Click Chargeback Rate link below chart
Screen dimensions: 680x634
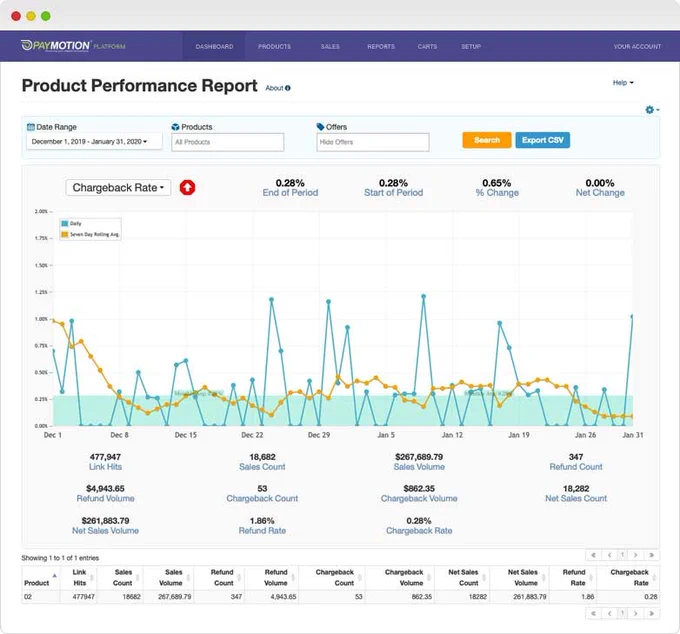[x=419, y=530]
